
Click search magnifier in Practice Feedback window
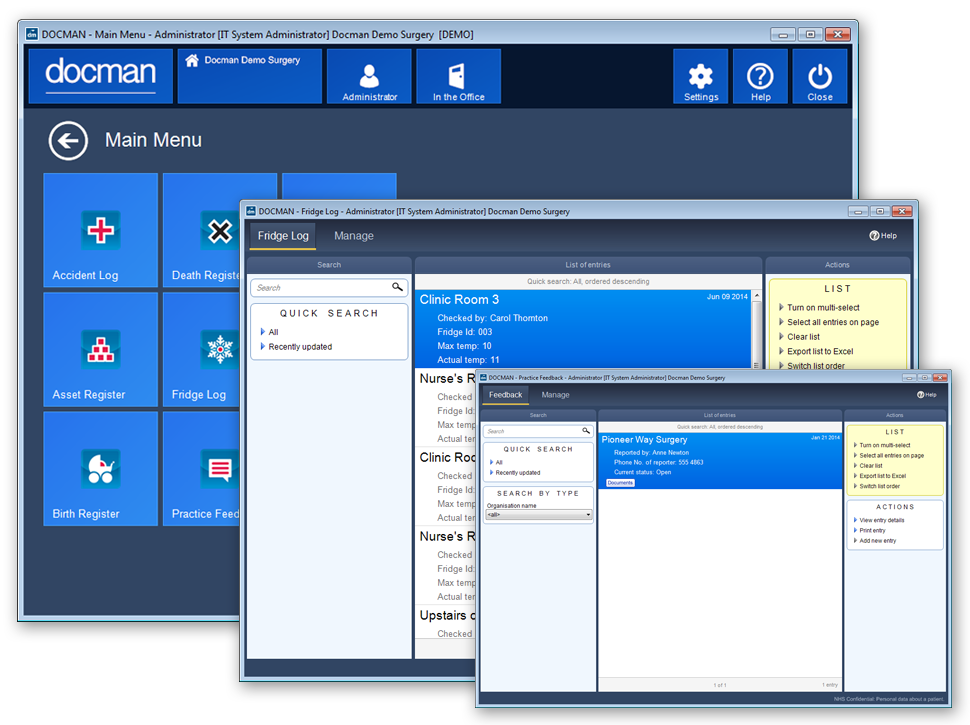click(586, 431)
